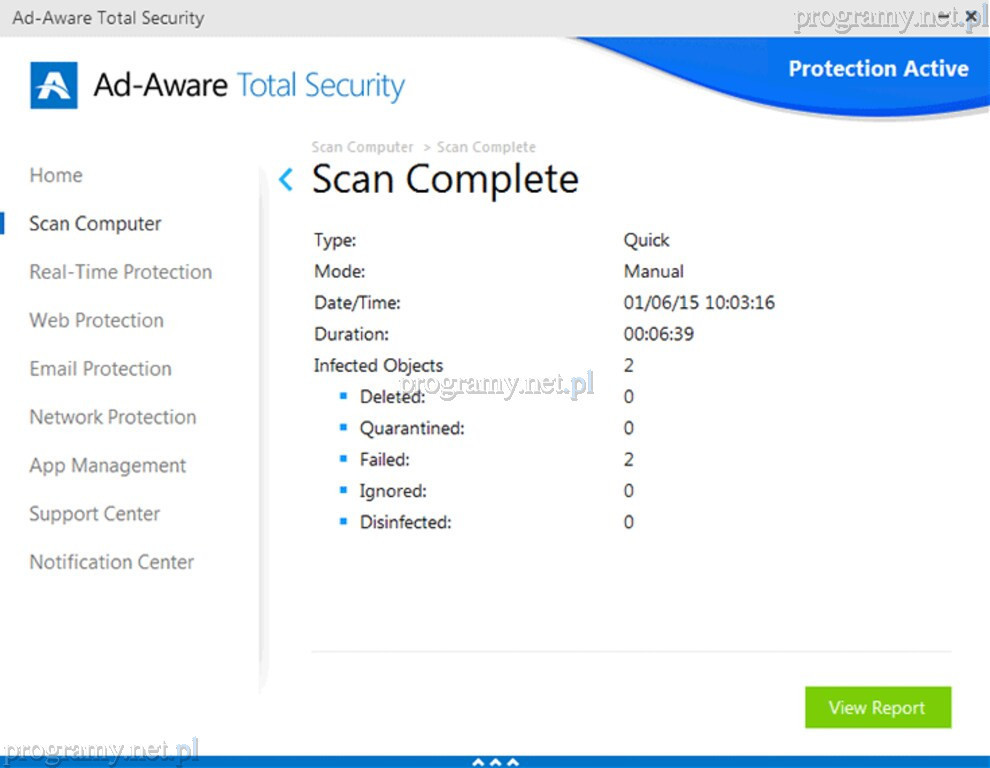The width and height of the screenshot is (990, 768).
Task: Go back using the blue left chevron
Action: pos(286,180)
